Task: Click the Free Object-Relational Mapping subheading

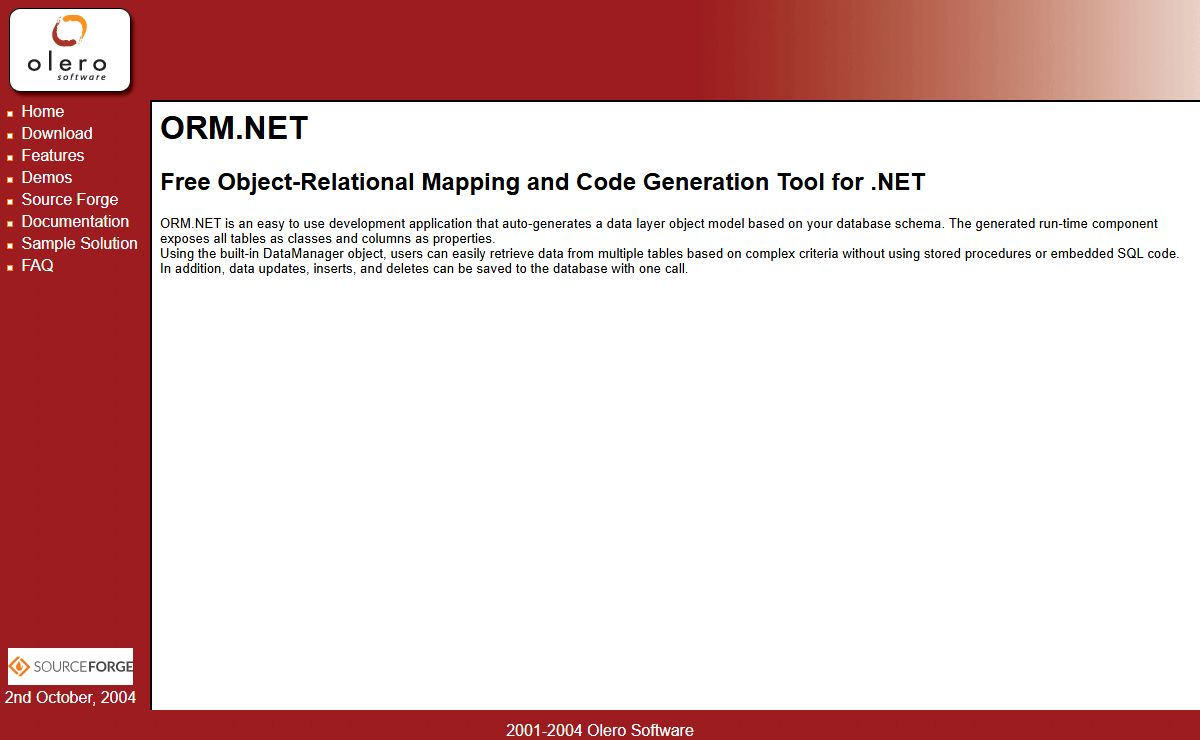Action: pyautogui.click(x=543, y=182)
